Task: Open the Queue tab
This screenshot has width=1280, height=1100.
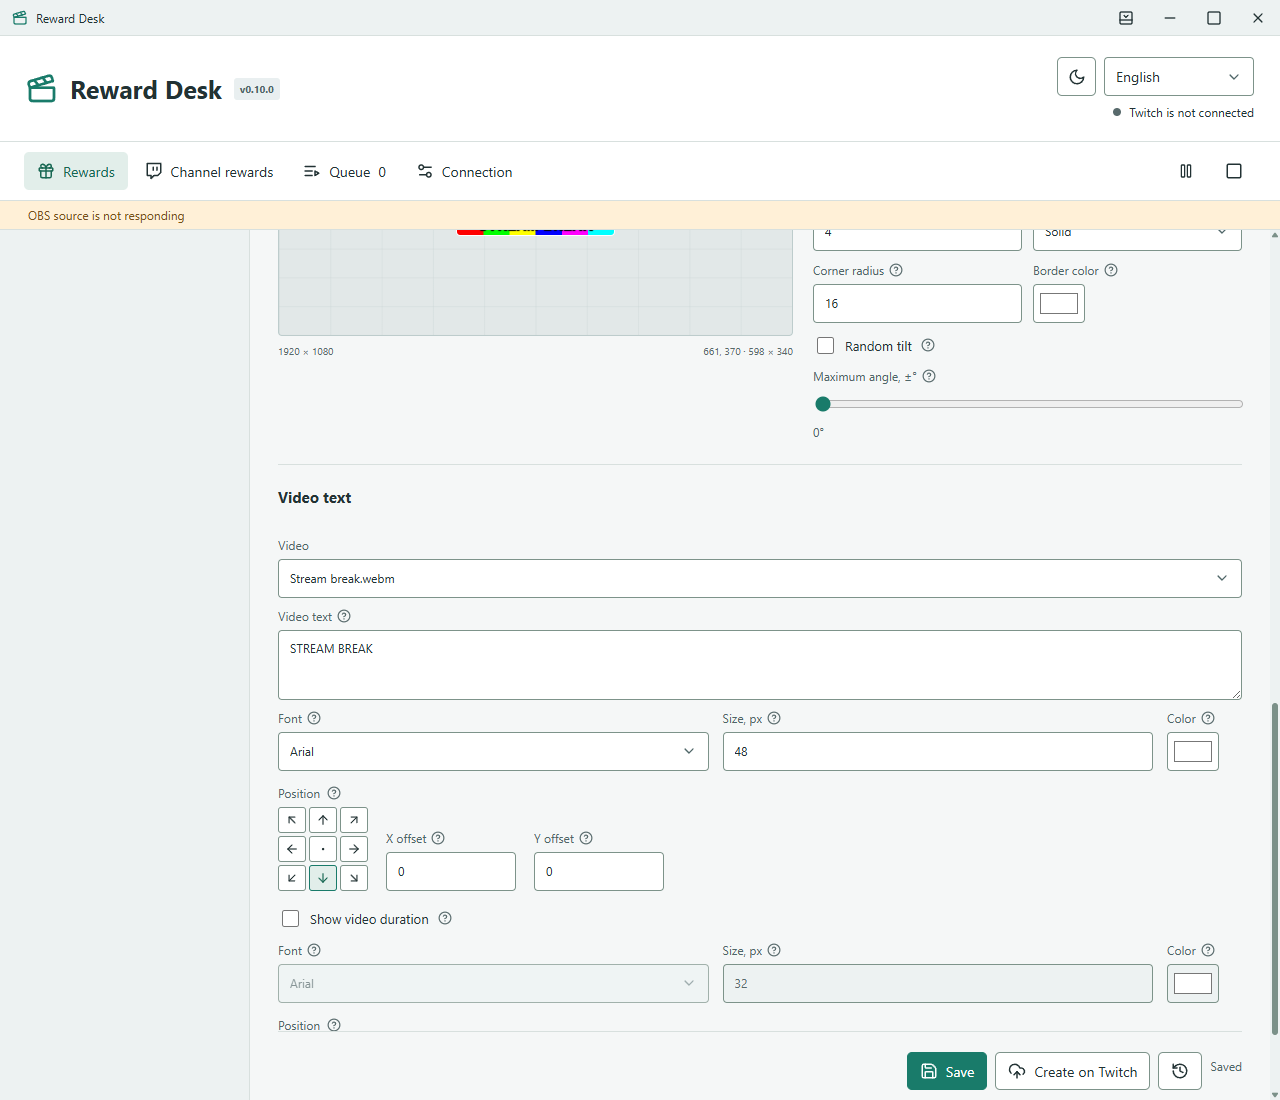Action: coord(345,171)
